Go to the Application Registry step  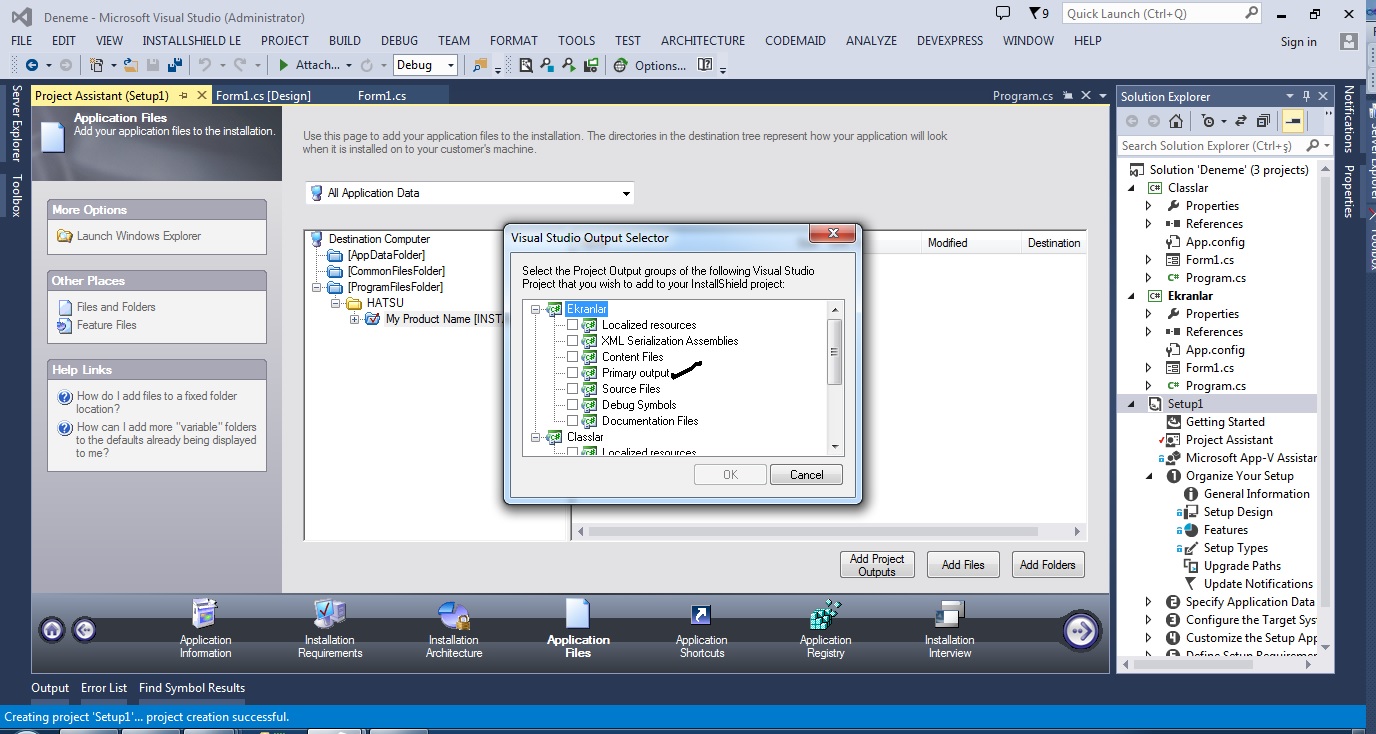[x=826, y=630]
